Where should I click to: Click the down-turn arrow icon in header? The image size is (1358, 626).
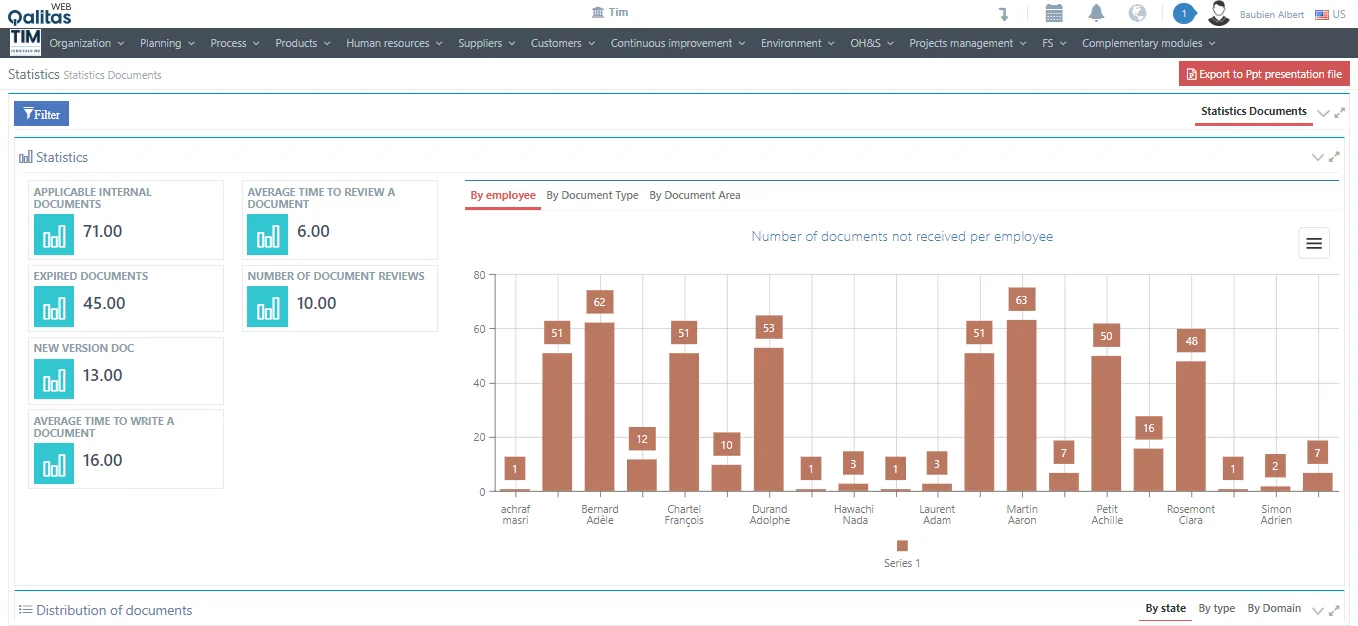tap(1003, 14)
